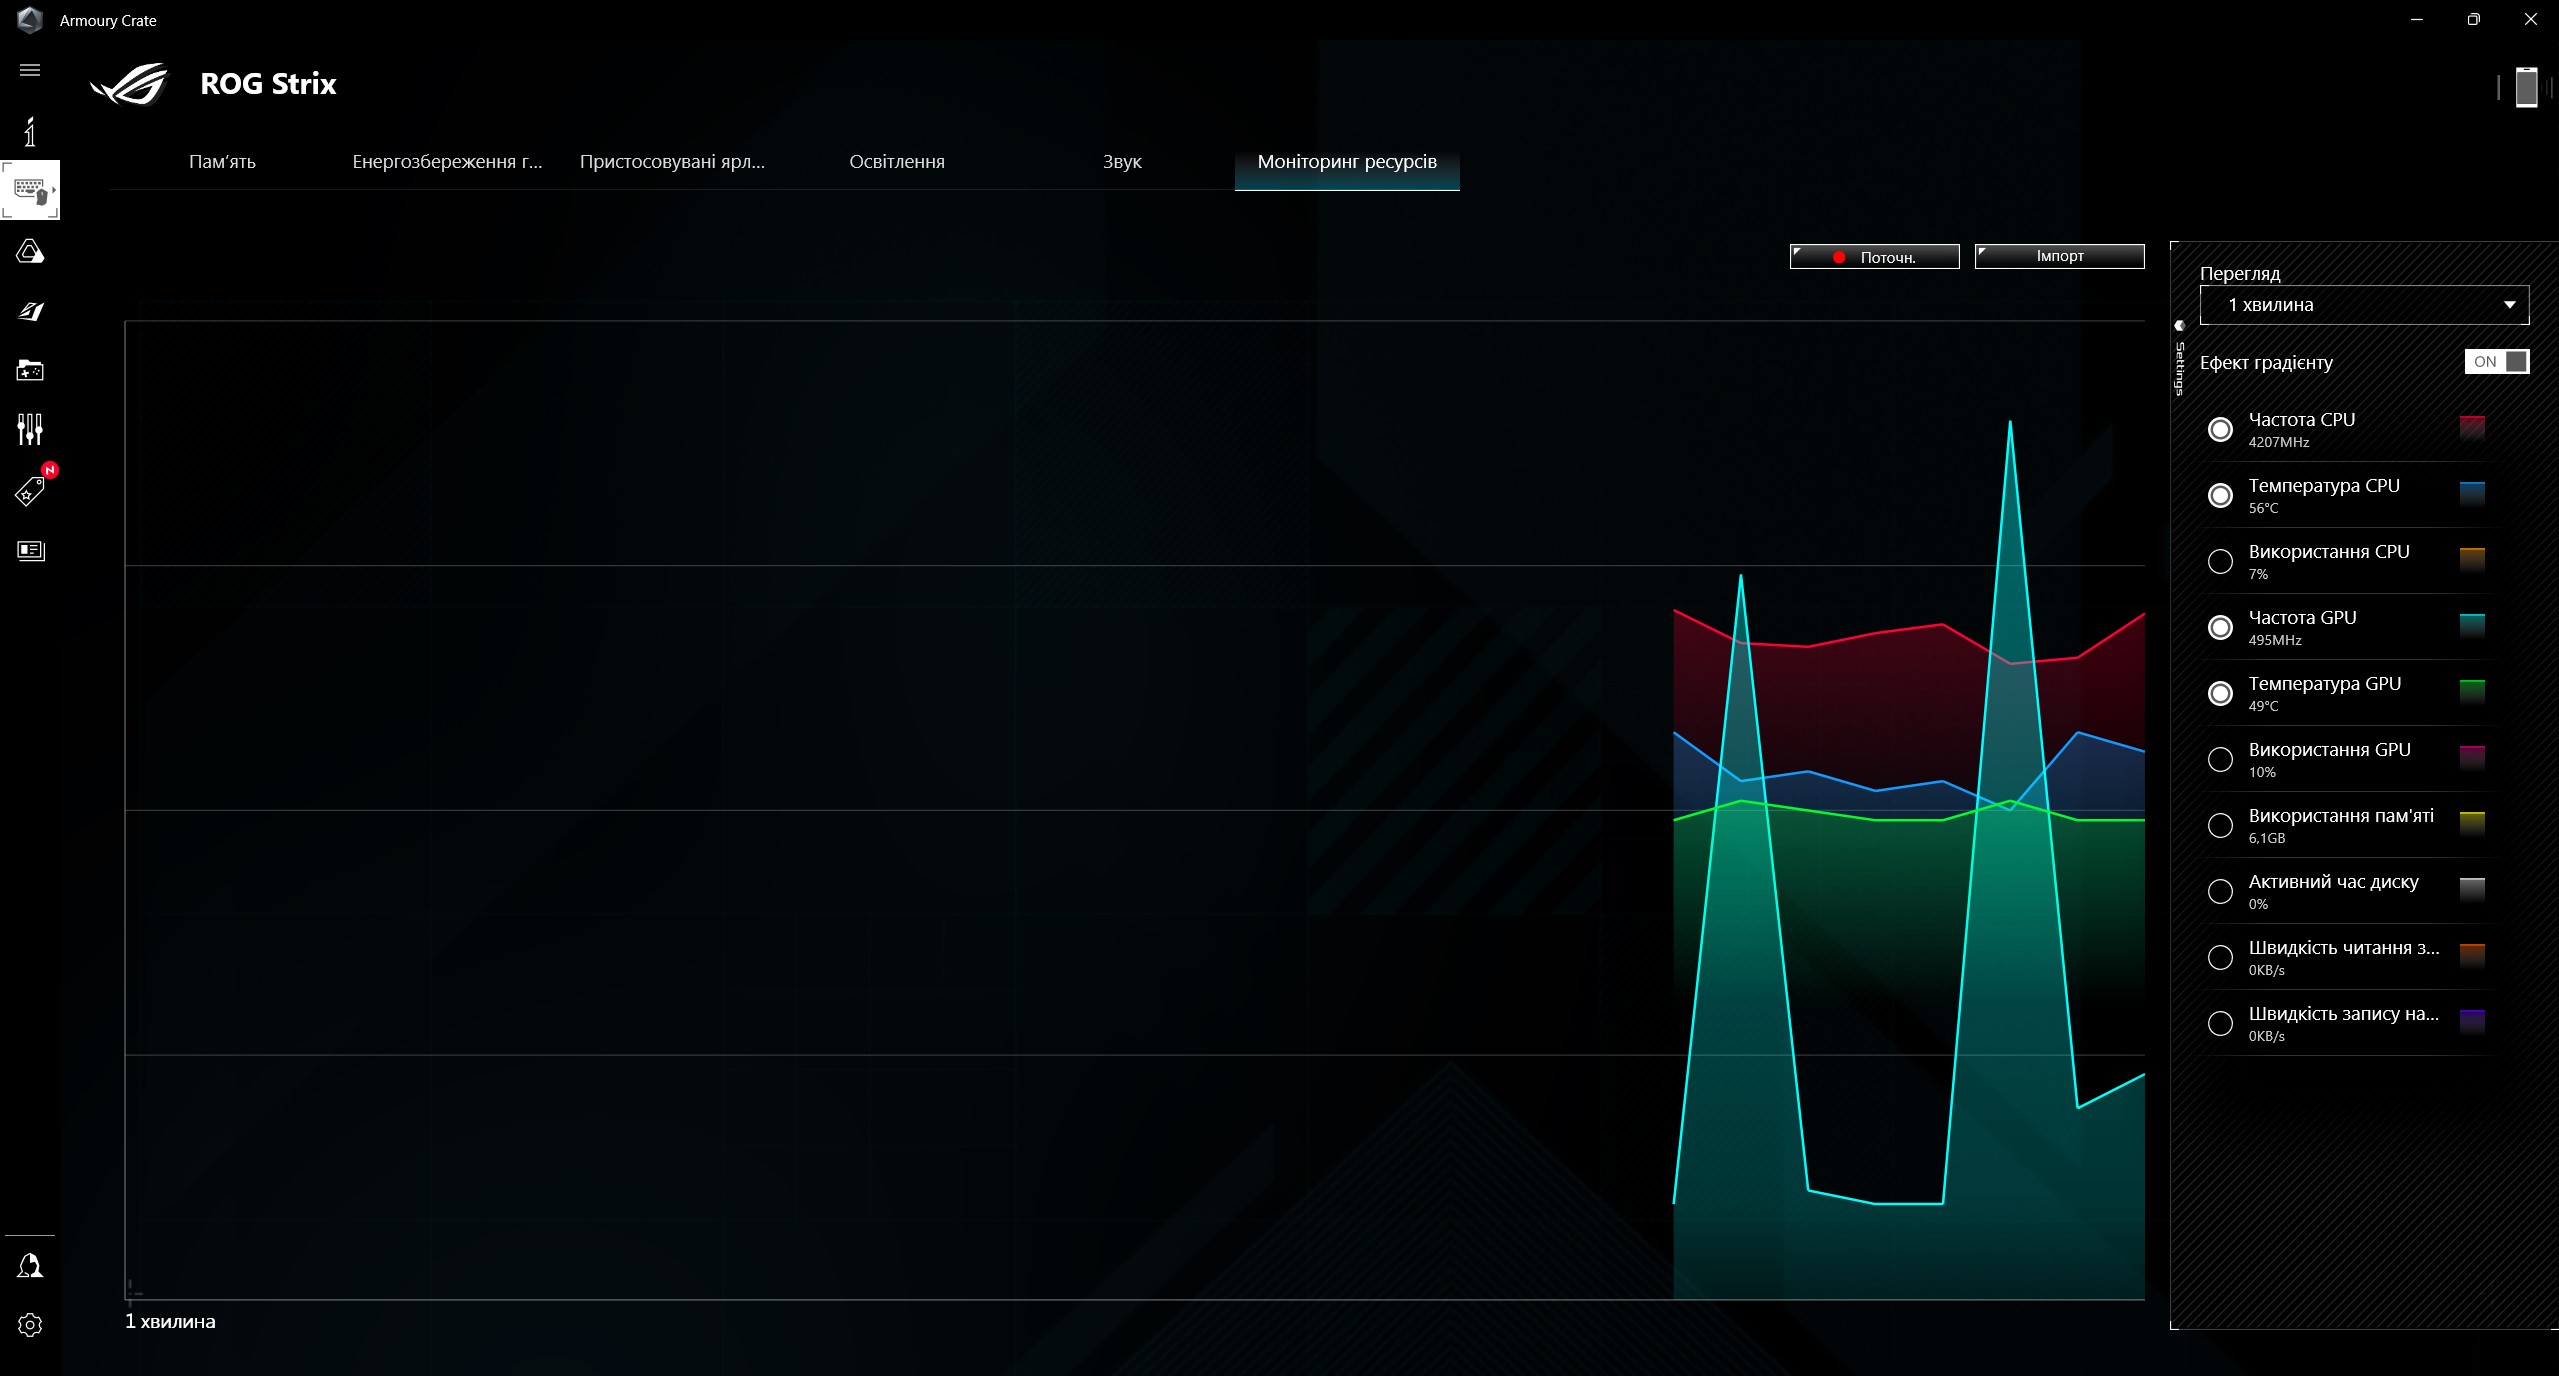
Task: Disable the Частота GPU radio button
Action: click(2220, 628)
